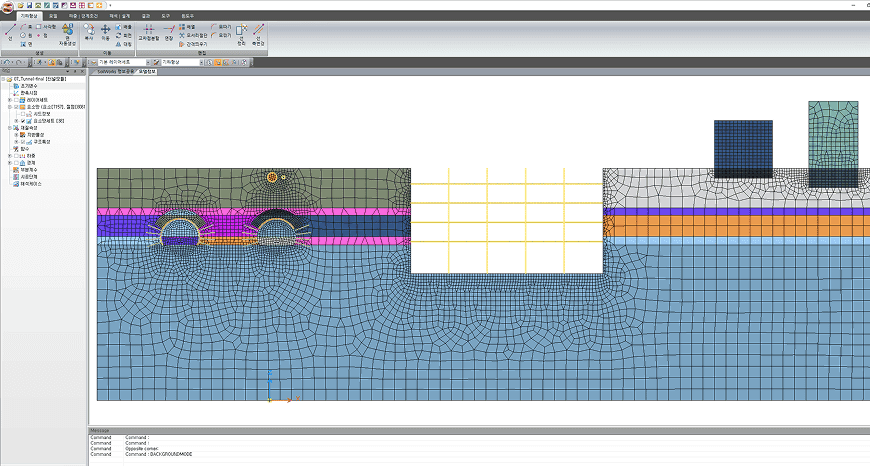This screenshot has height=466, width=870.
Task: Select the Circle (원) tool
Action: [27, 36]
